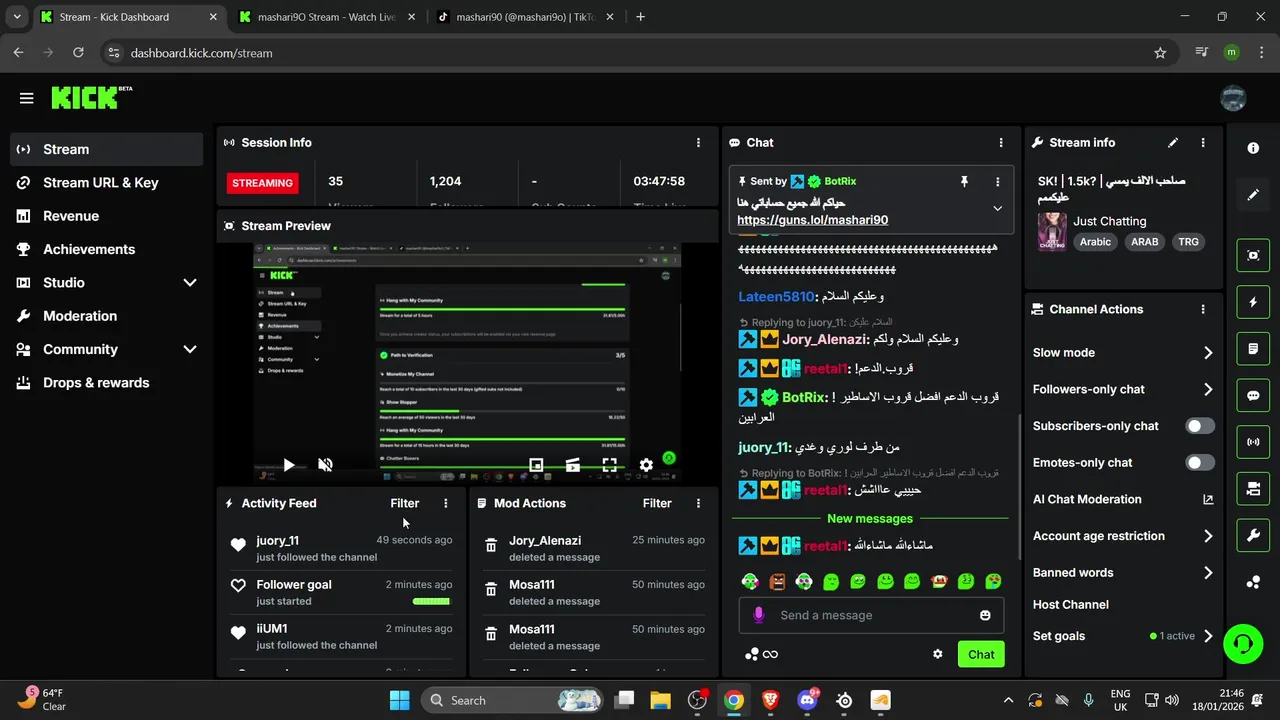Click info icon in right sidebar
The image size is (1280, 720).
tap(1253, 148)
